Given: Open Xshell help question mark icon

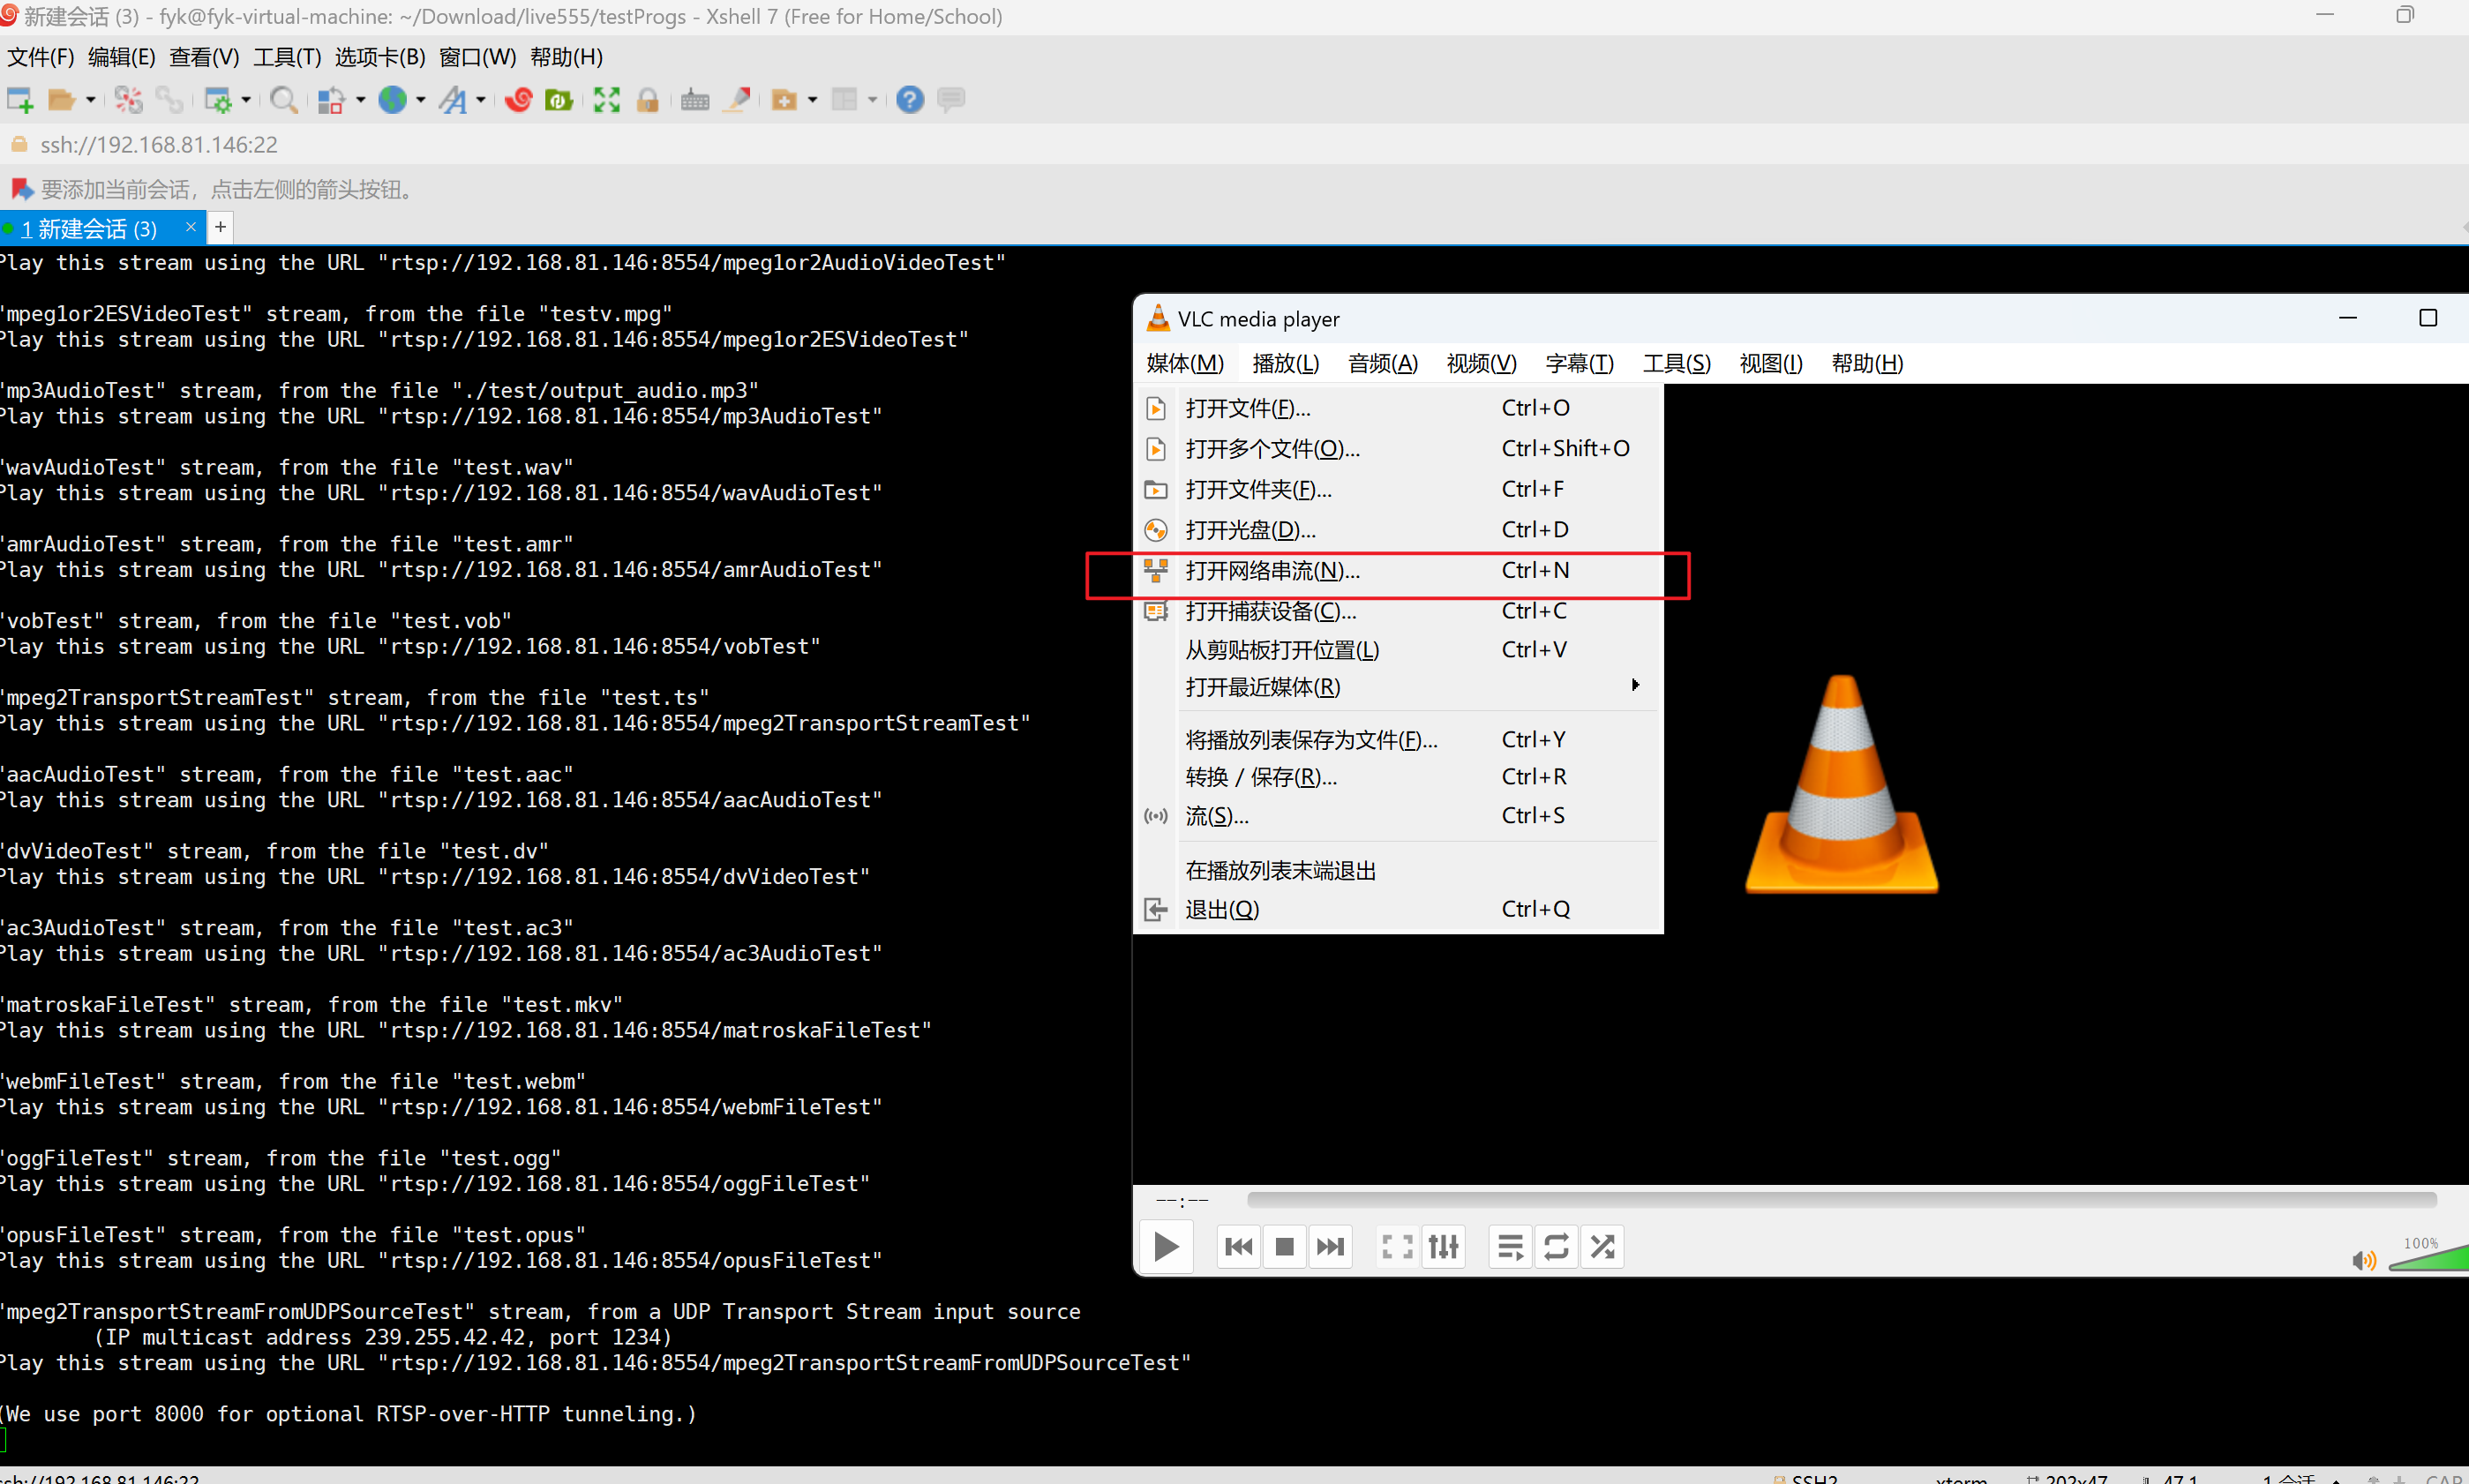Looking at the screenshot, I should [x=909, y=99].
